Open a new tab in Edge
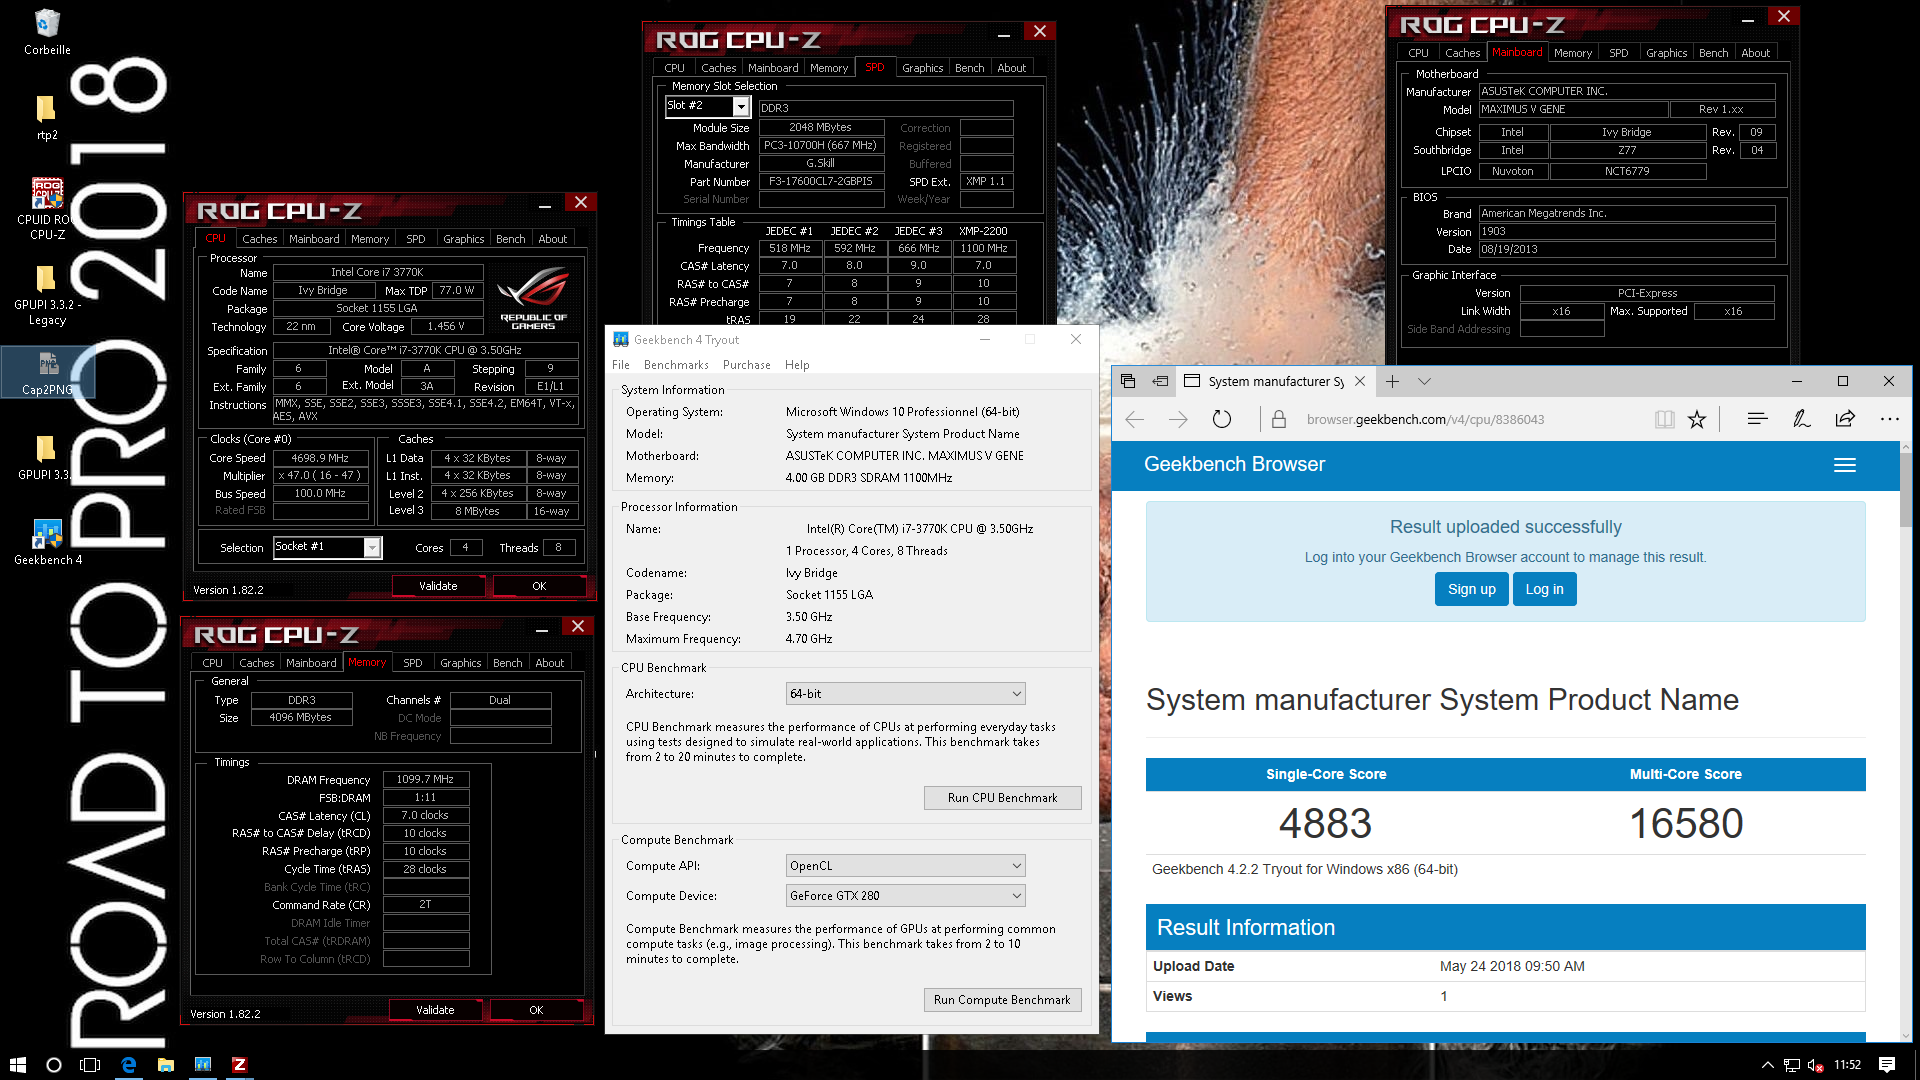1920x1080 pixels. point(1392,381)
